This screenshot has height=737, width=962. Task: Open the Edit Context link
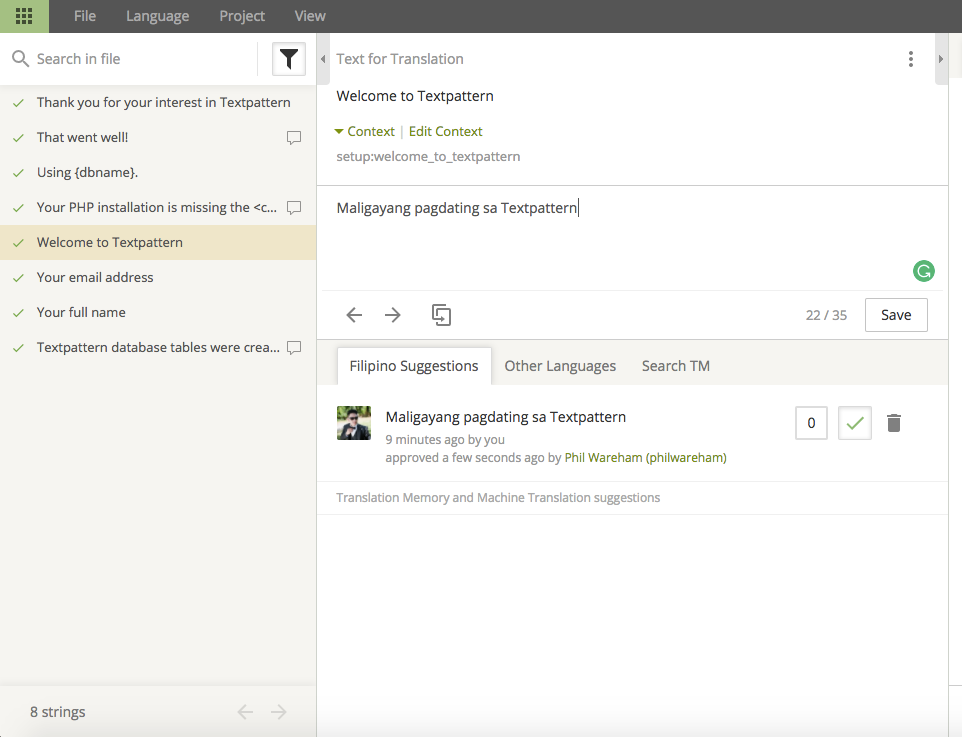(x=445, y=131)
